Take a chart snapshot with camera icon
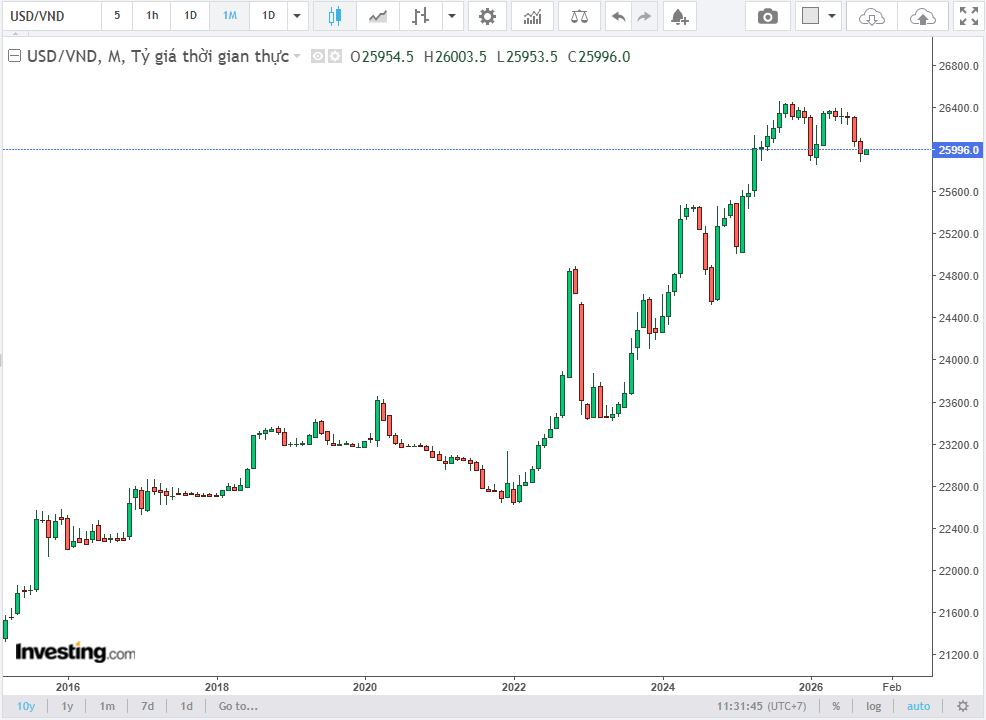Screen dimensions: 986x720 pyautogui.click(x=767, y=16)
